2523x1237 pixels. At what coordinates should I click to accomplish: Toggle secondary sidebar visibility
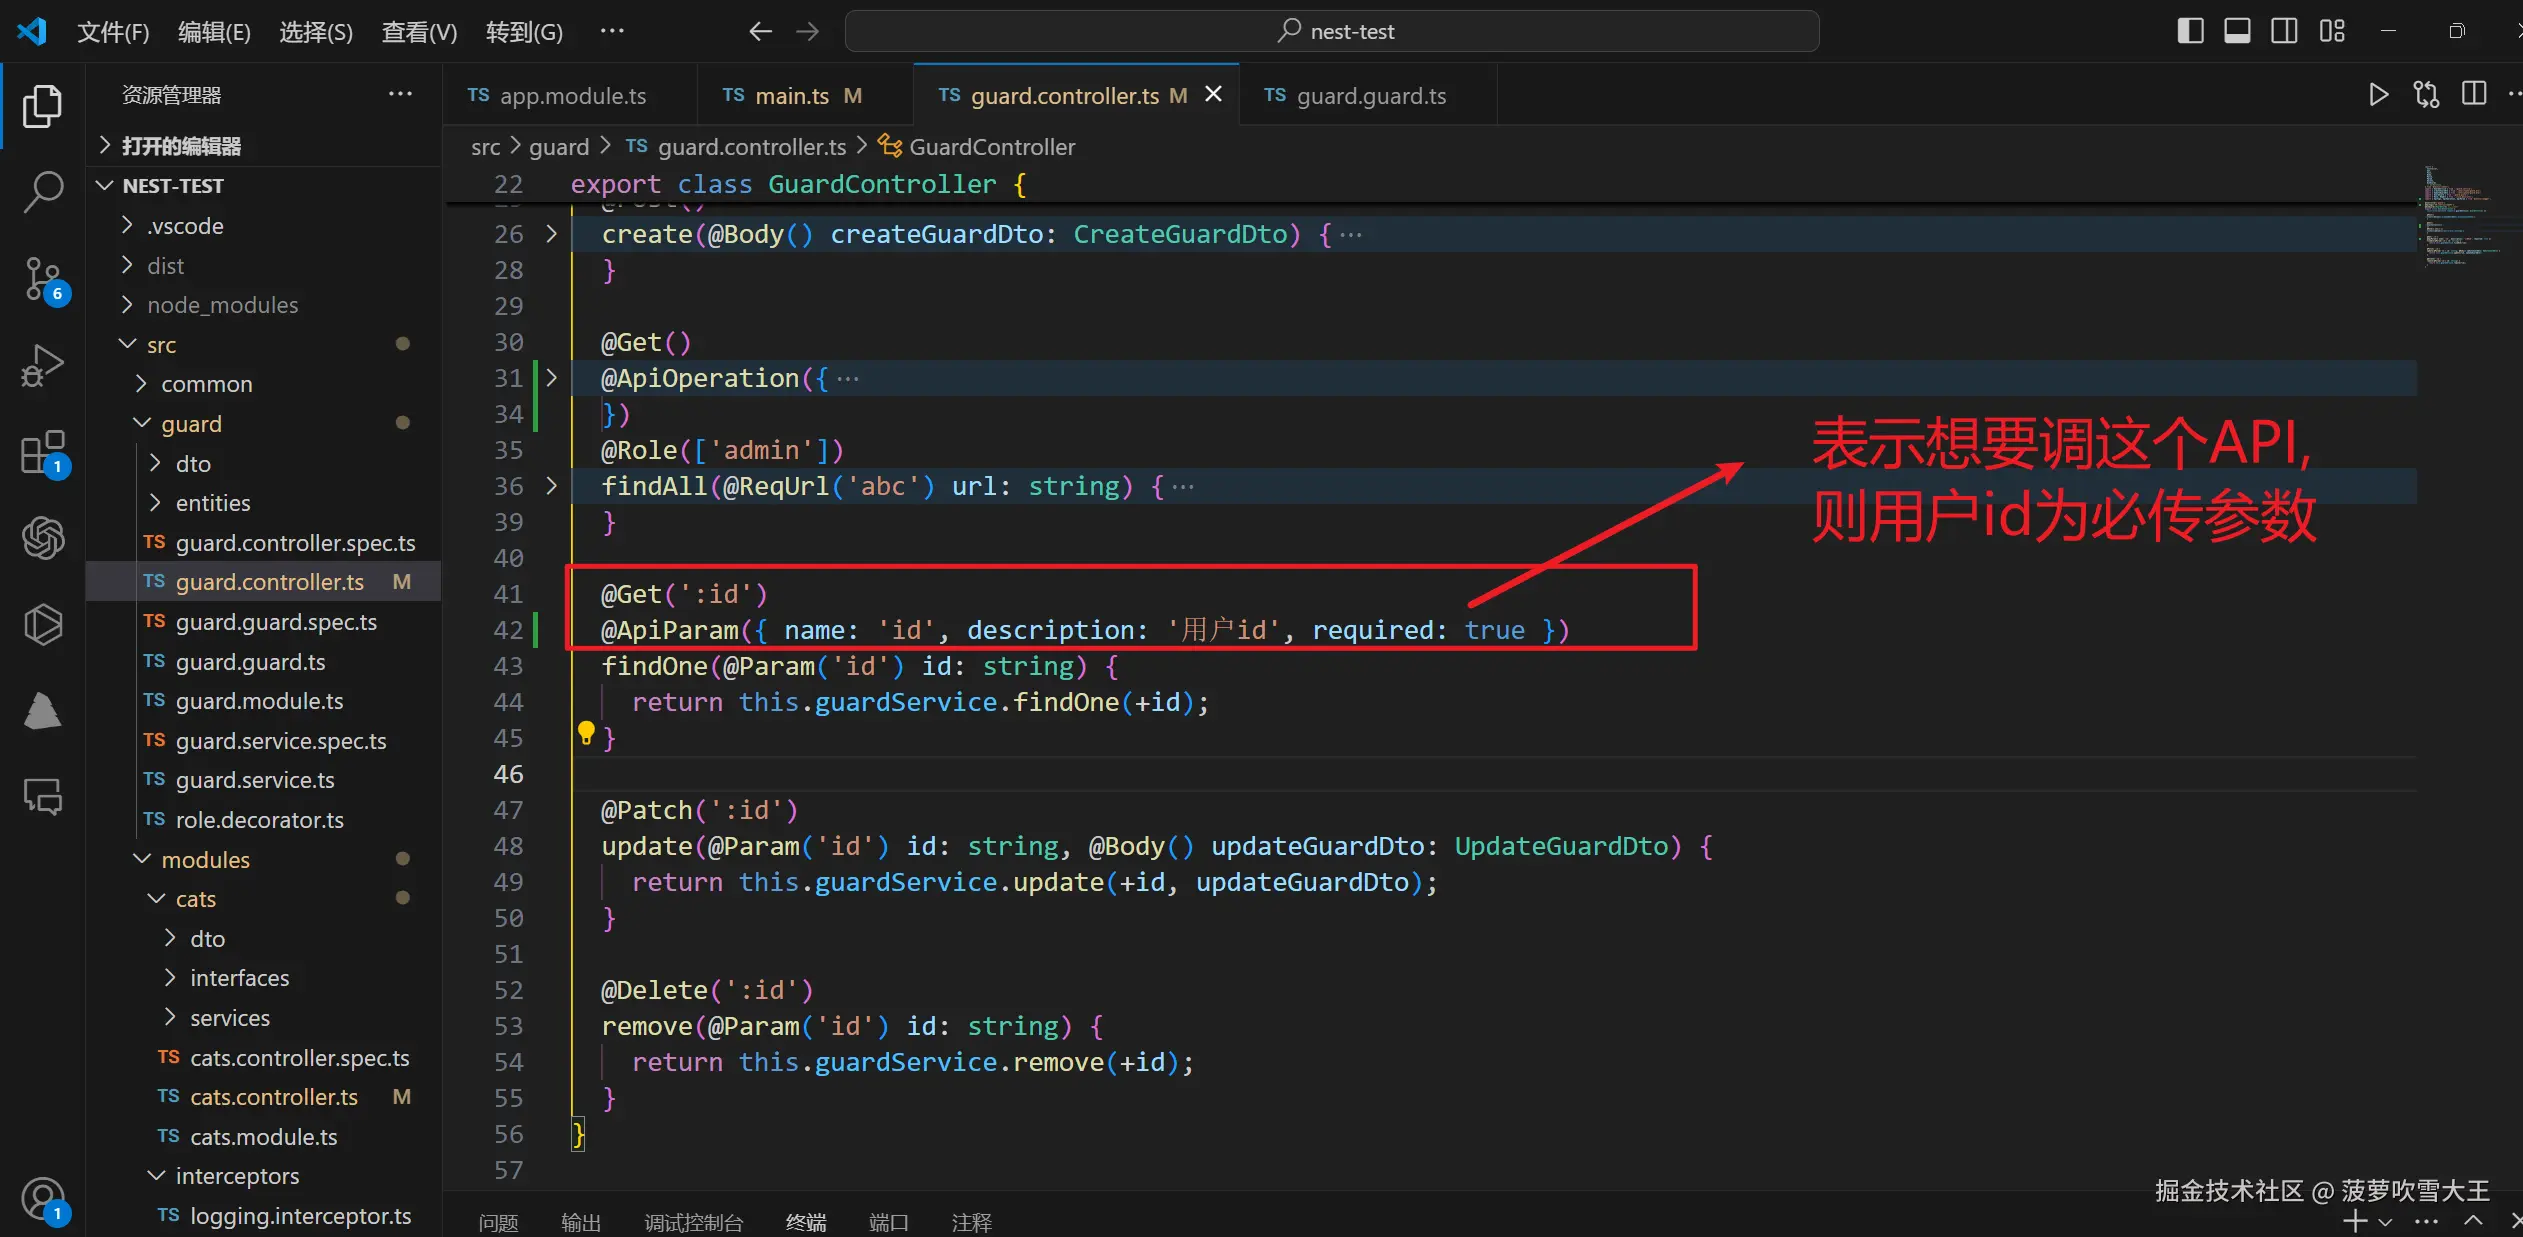2284,31
